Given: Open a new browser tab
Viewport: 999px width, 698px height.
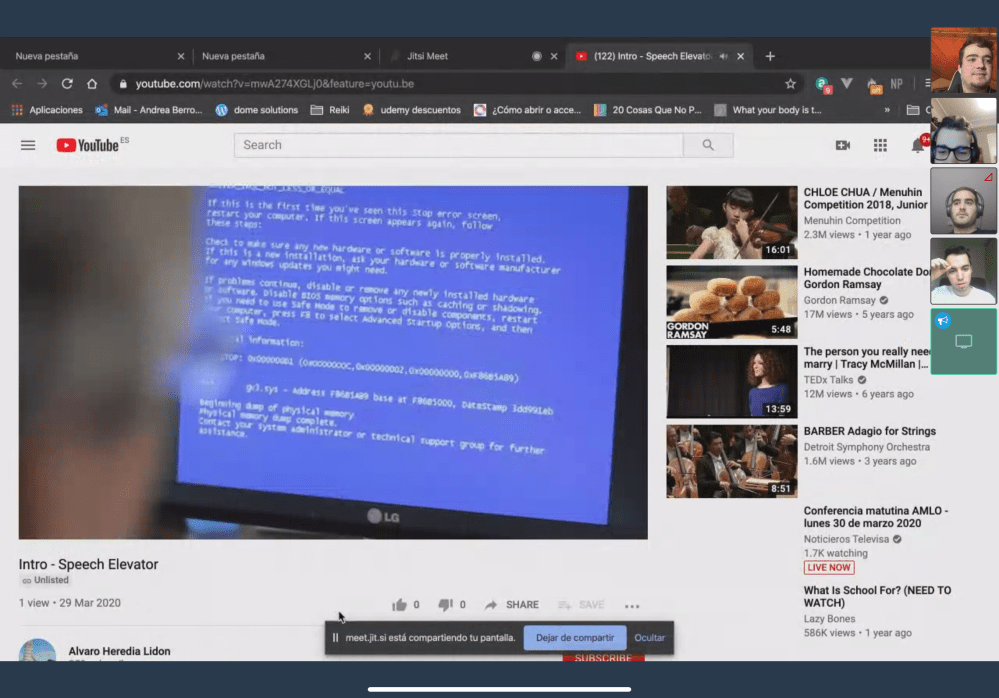Looking at the screenshot, I should pyautogui.click(x=770, y=56).
